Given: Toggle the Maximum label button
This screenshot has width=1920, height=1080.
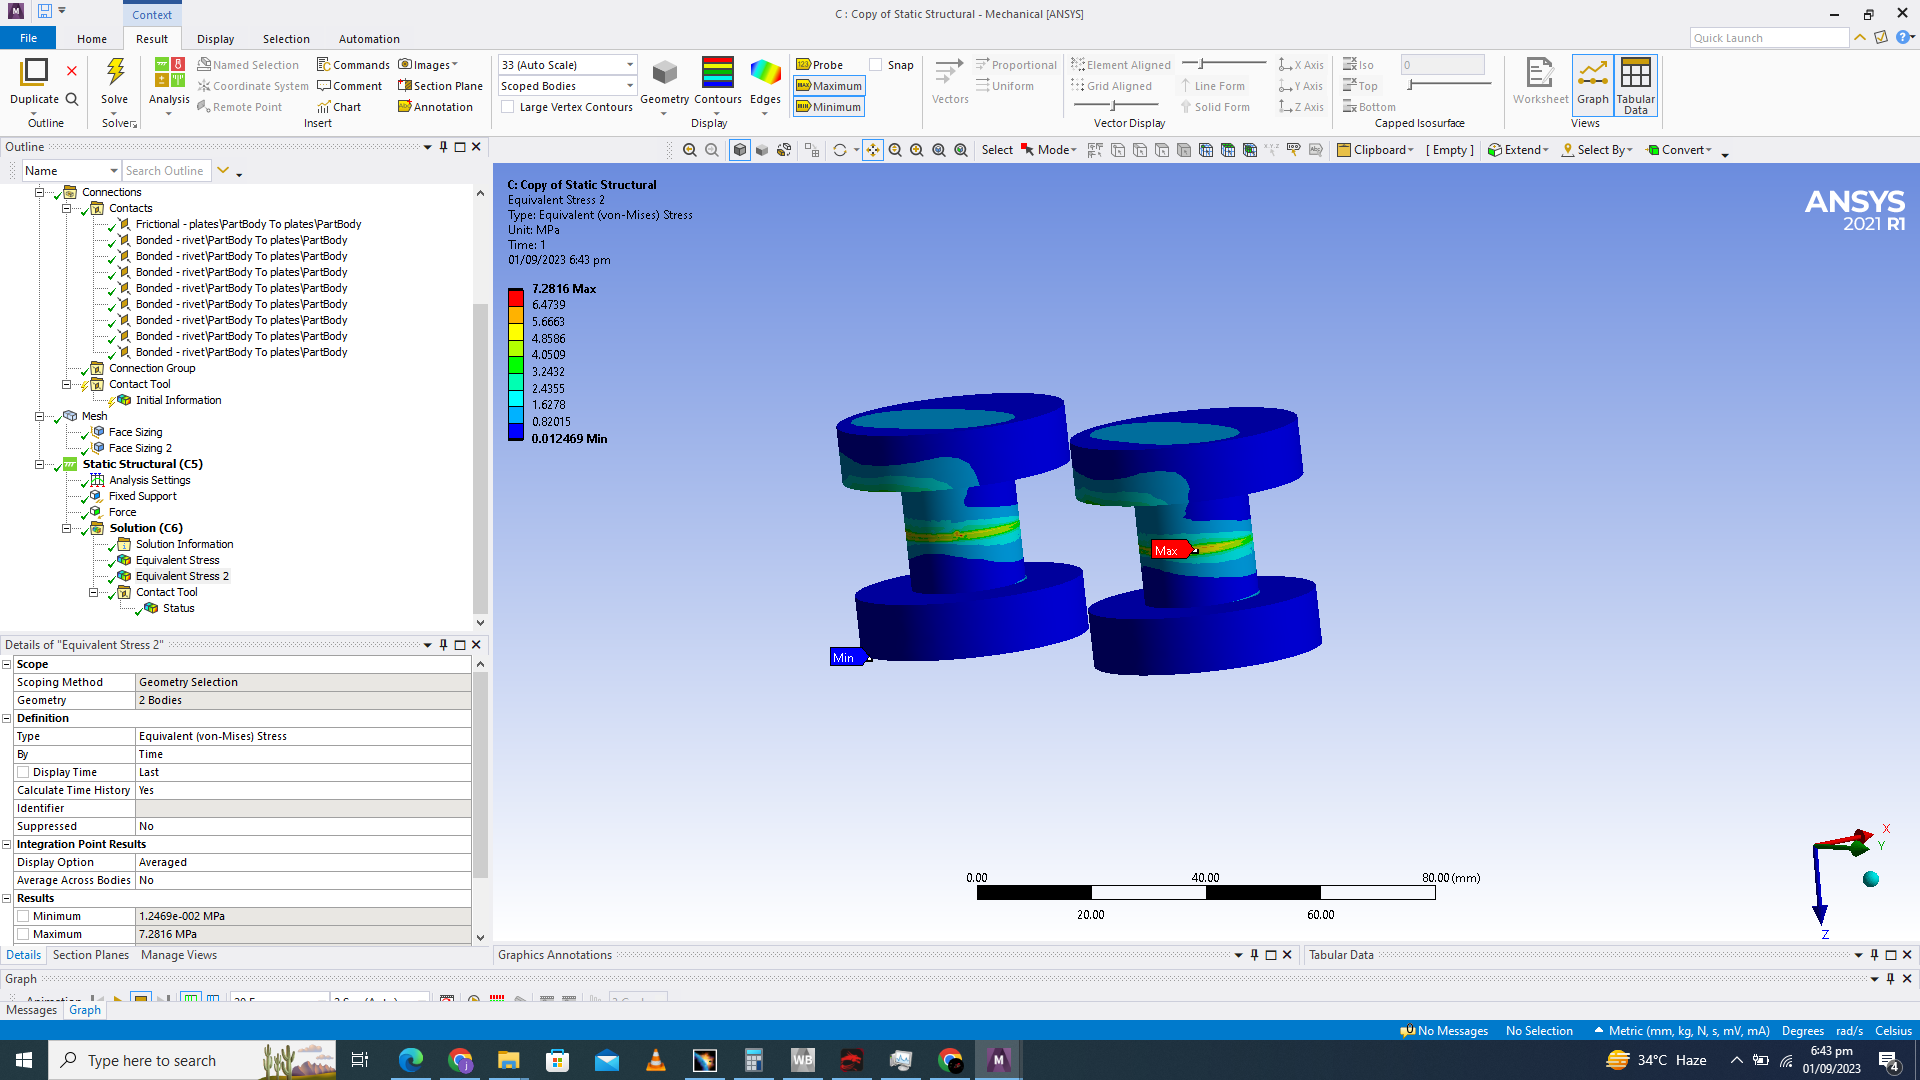Looking at the screenshot, I should tap(829, 86).
